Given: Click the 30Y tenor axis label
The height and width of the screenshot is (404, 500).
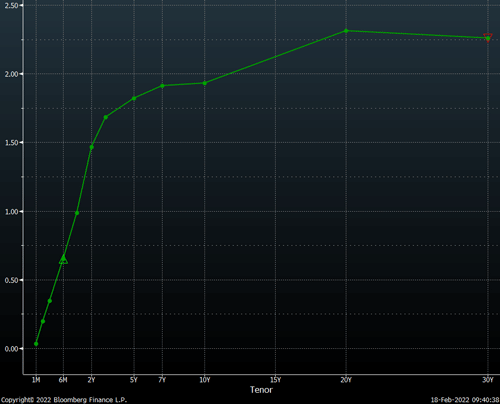Looking at the screenshot, I should [x=488, y=380].
